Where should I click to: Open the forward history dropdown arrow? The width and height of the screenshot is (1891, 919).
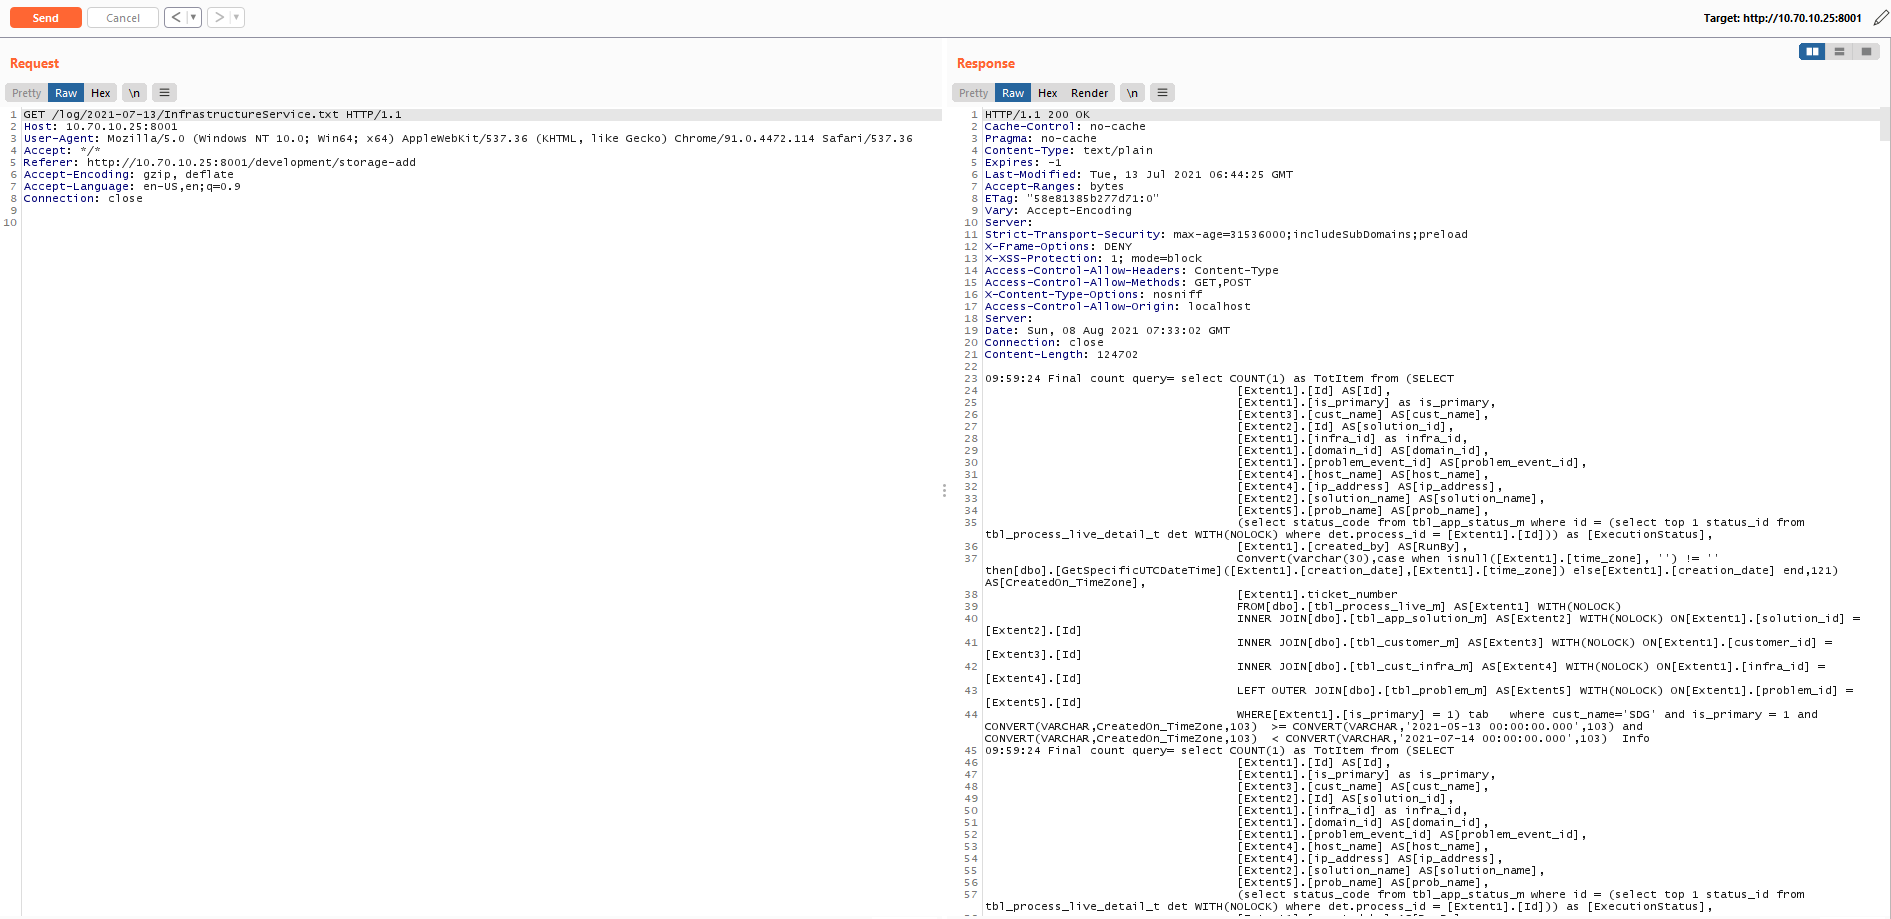[x=237, y=17]
